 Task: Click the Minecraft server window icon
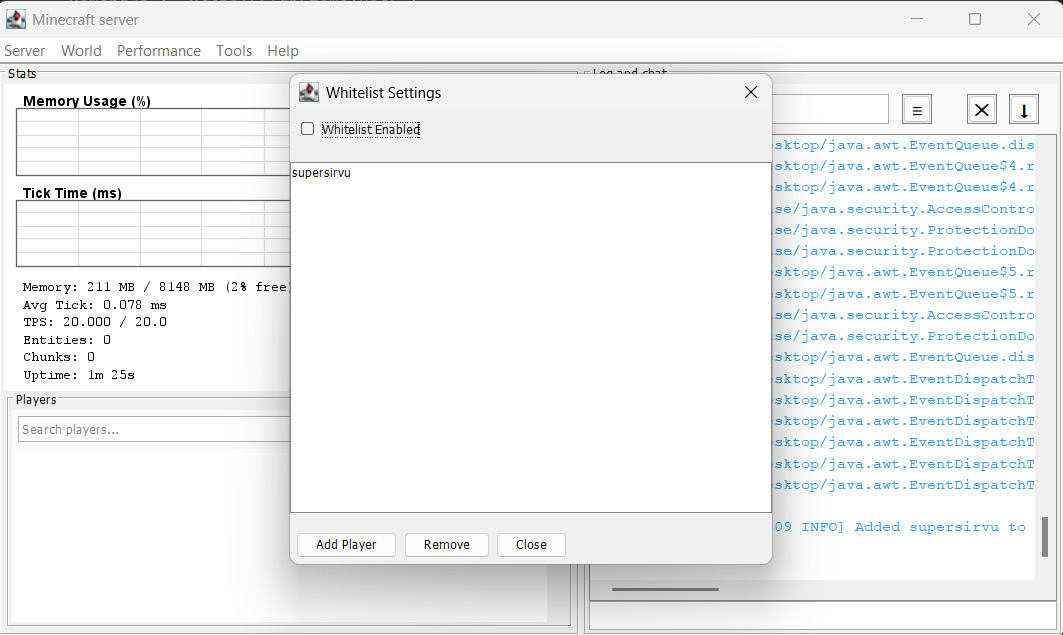pos(16,19)
